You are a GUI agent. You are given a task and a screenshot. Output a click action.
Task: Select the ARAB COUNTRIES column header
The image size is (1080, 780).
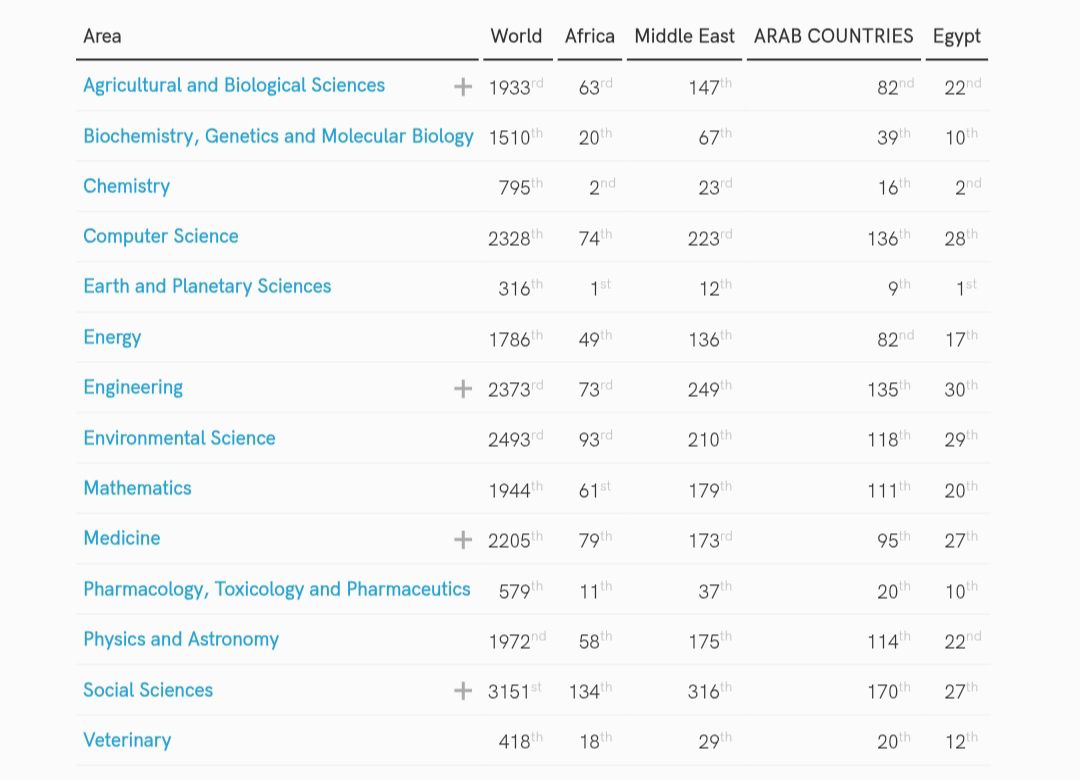click(833, 36)
